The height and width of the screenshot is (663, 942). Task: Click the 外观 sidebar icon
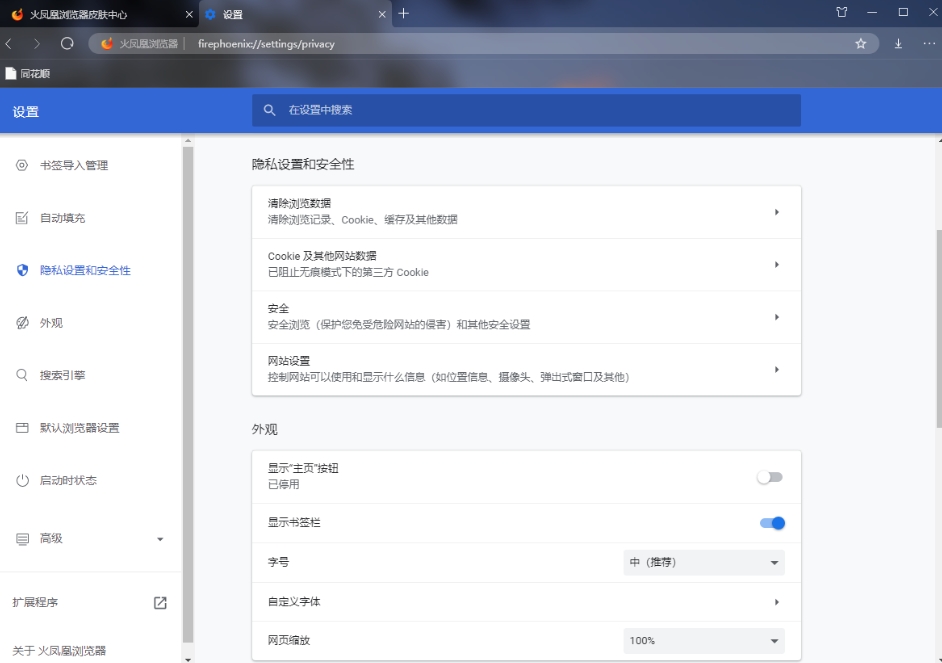tap(22, 323)
